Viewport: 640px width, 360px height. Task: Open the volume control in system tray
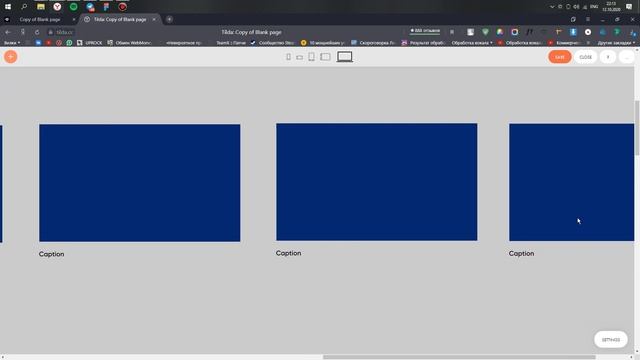pos(576,7)
